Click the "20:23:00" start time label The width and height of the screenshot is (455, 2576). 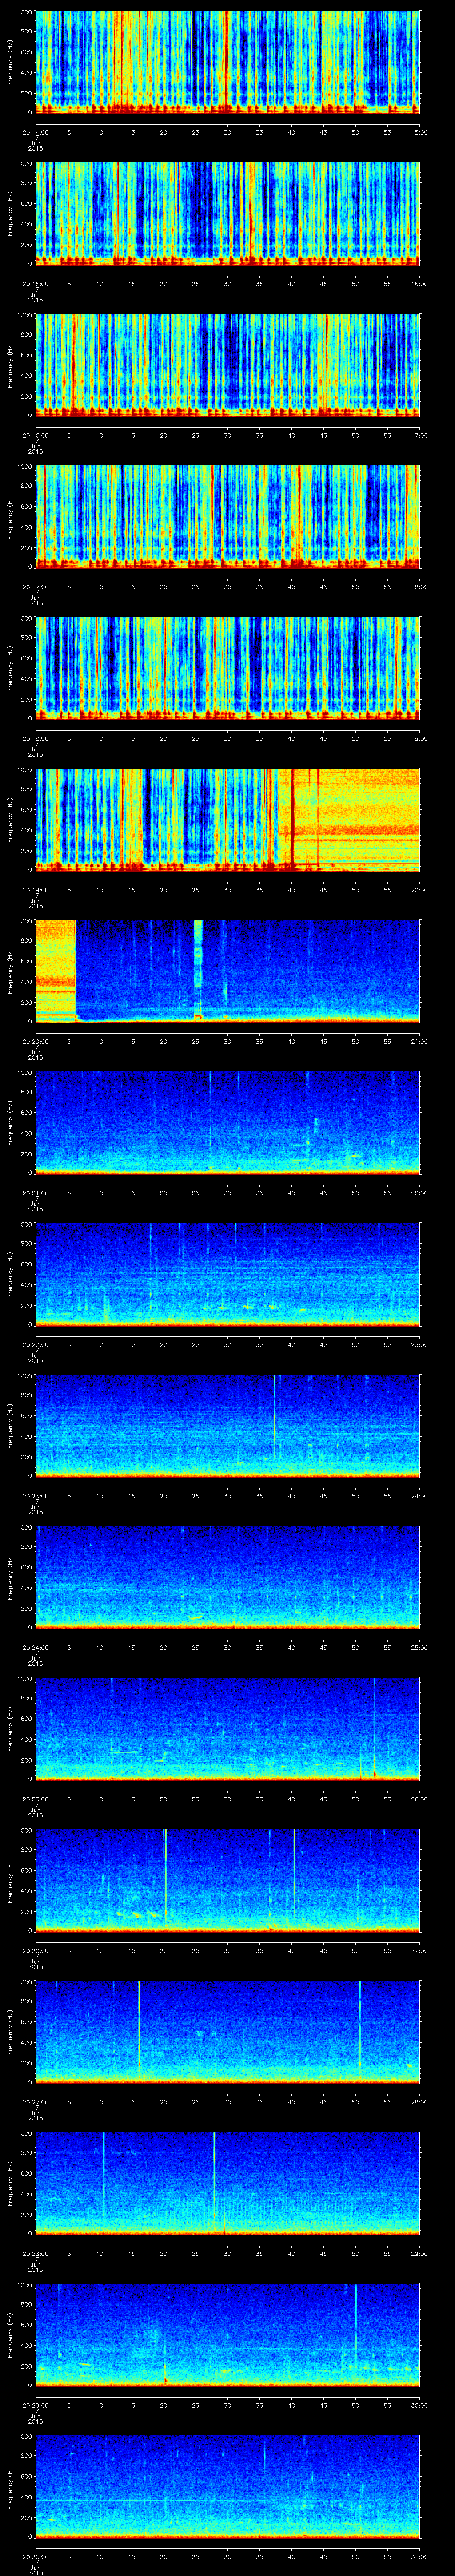click(x=36, y=1496)
